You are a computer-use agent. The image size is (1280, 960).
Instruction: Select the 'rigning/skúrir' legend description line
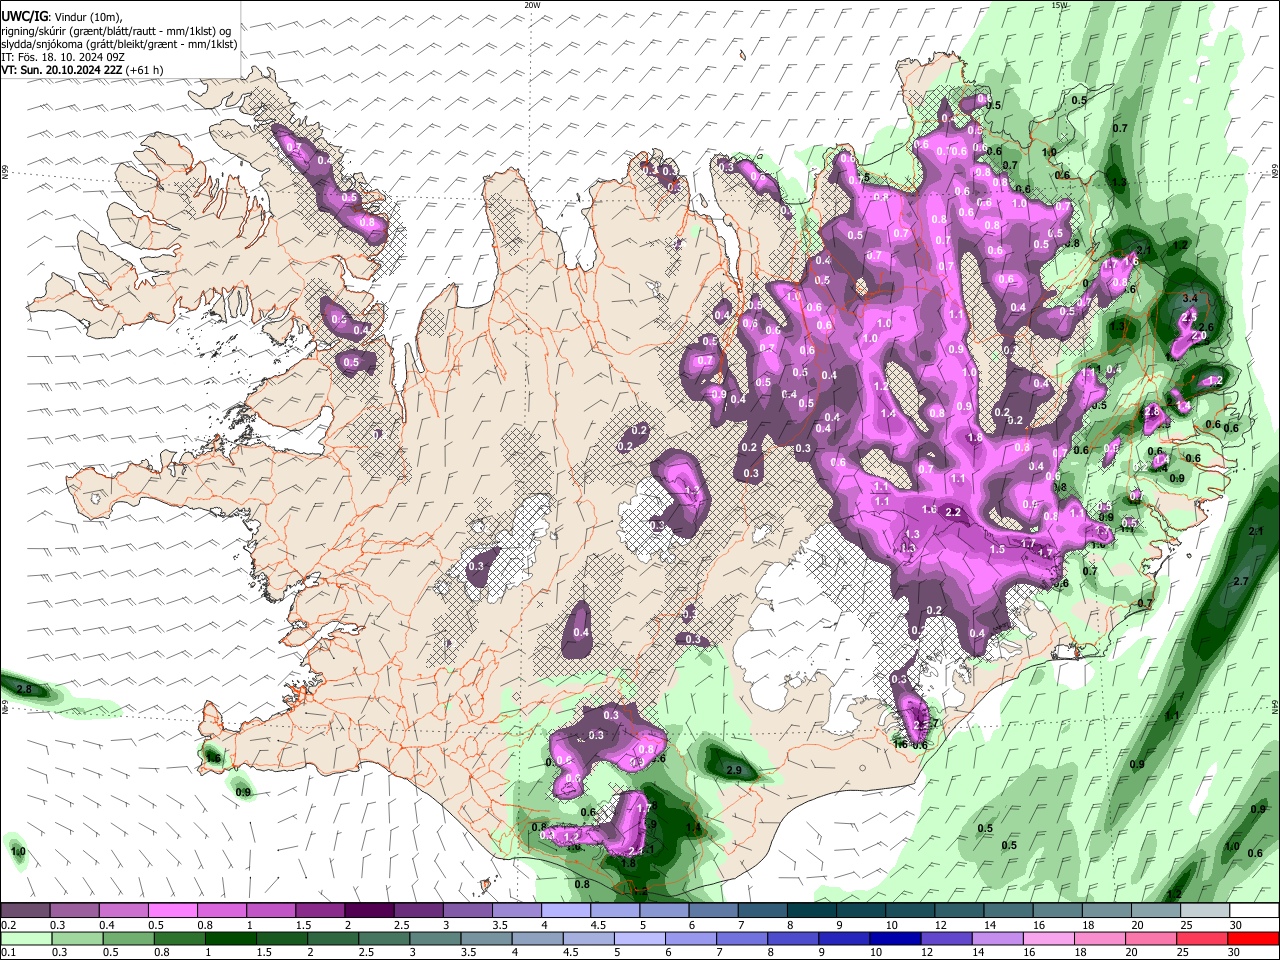[x=116, y=31]
